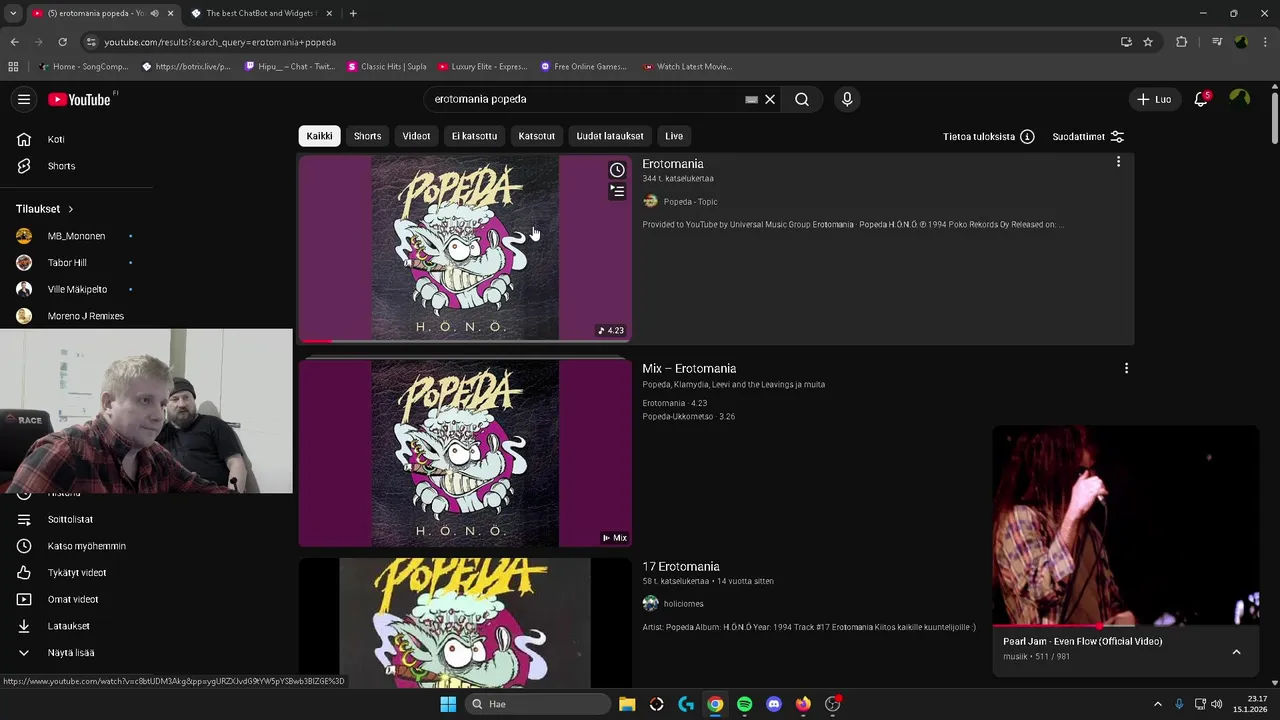The height and width of the screenshot is (720, 1280).
Task: Open the Popeda - Topic channel
Action: click(690, 202)
